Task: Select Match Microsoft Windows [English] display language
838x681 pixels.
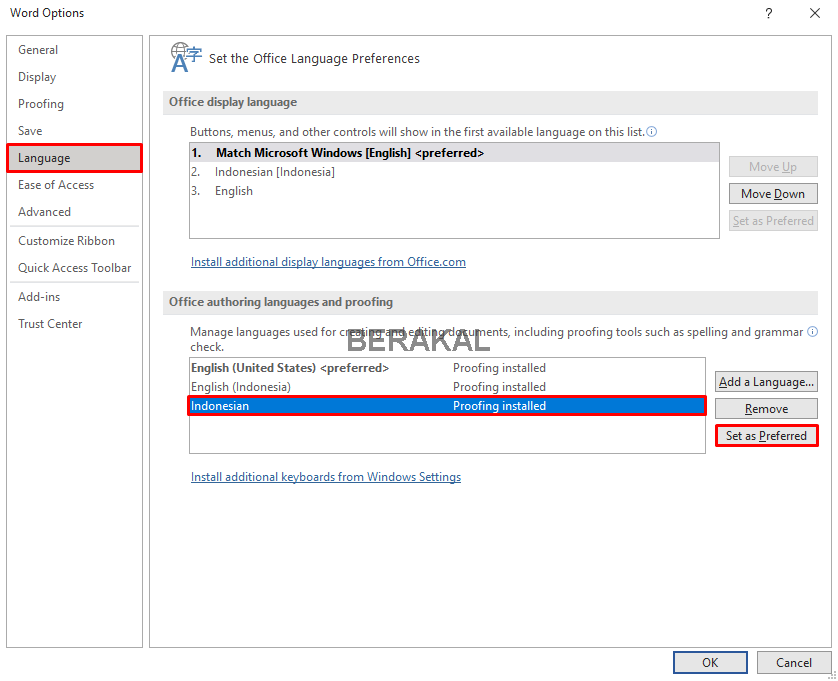Action: coord(454,153)
